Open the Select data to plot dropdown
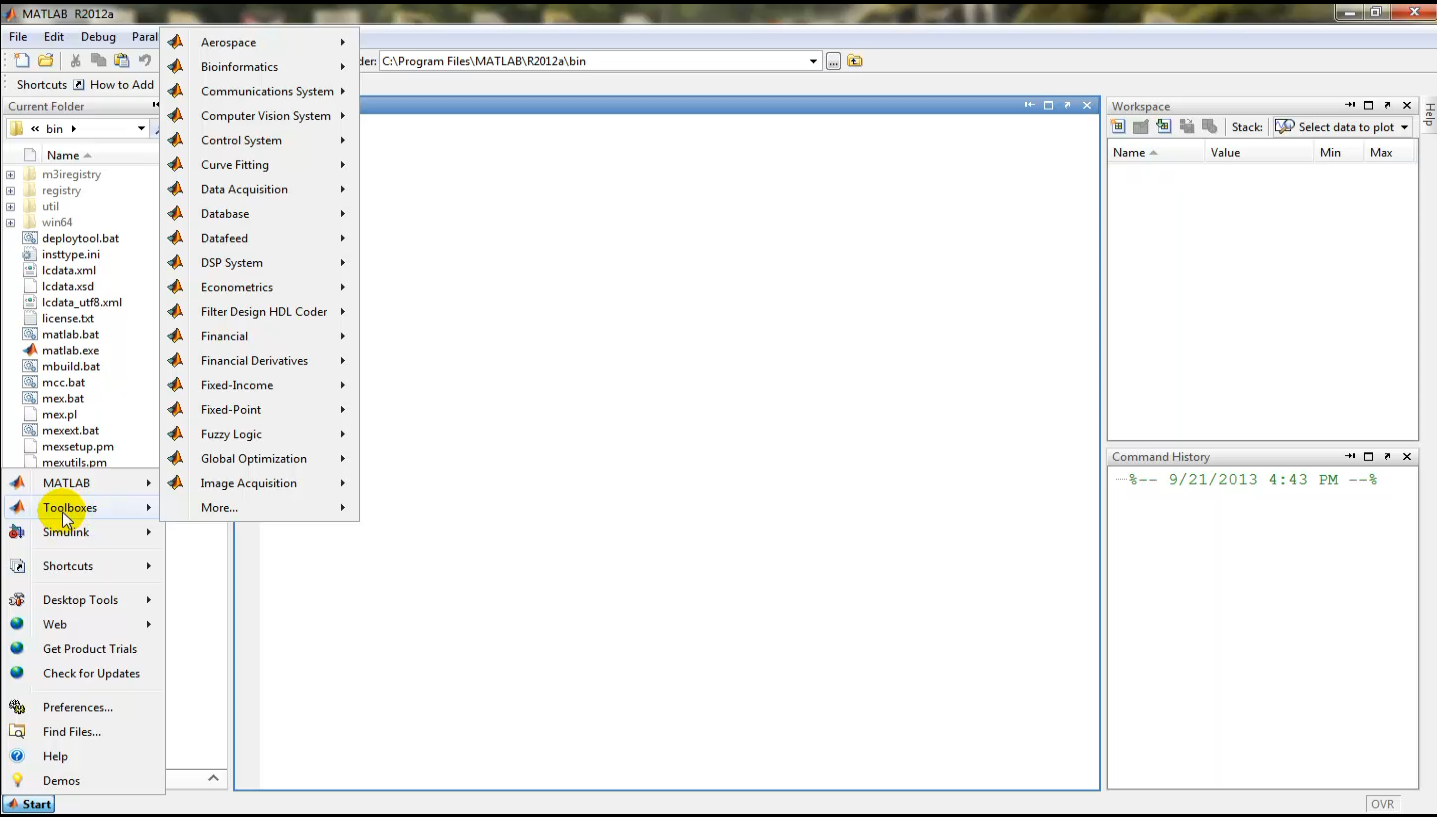Viewport: 1437px width, 817px height. [1404, 127]
